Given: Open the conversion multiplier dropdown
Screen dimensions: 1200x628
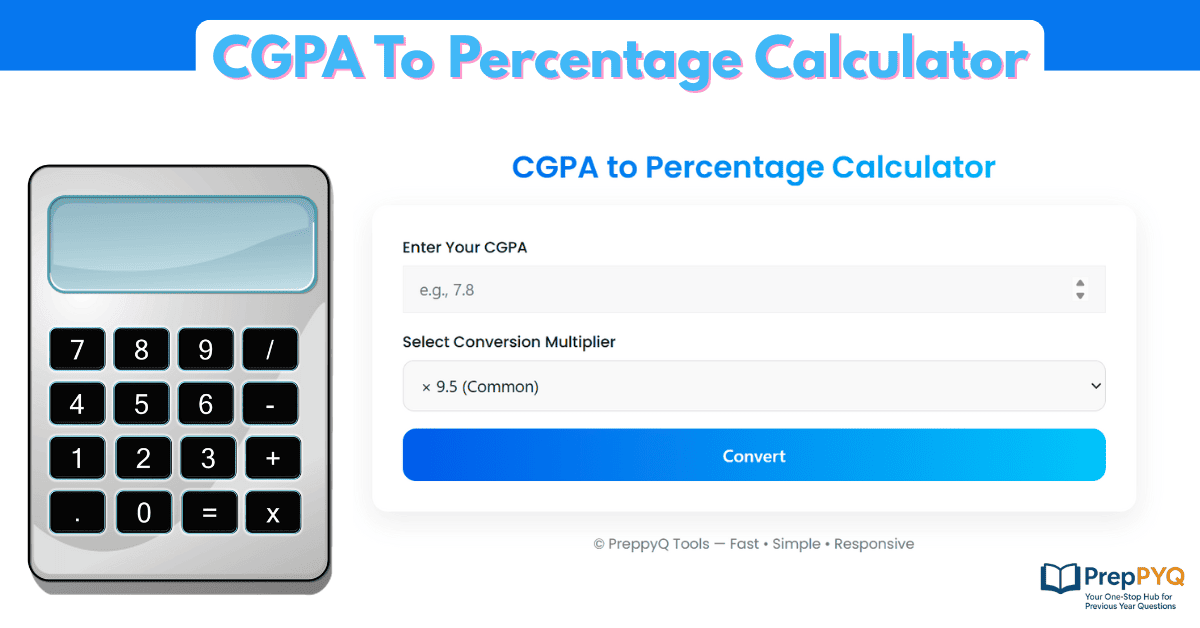Looking at the screenshot, I should coord(753,385).
